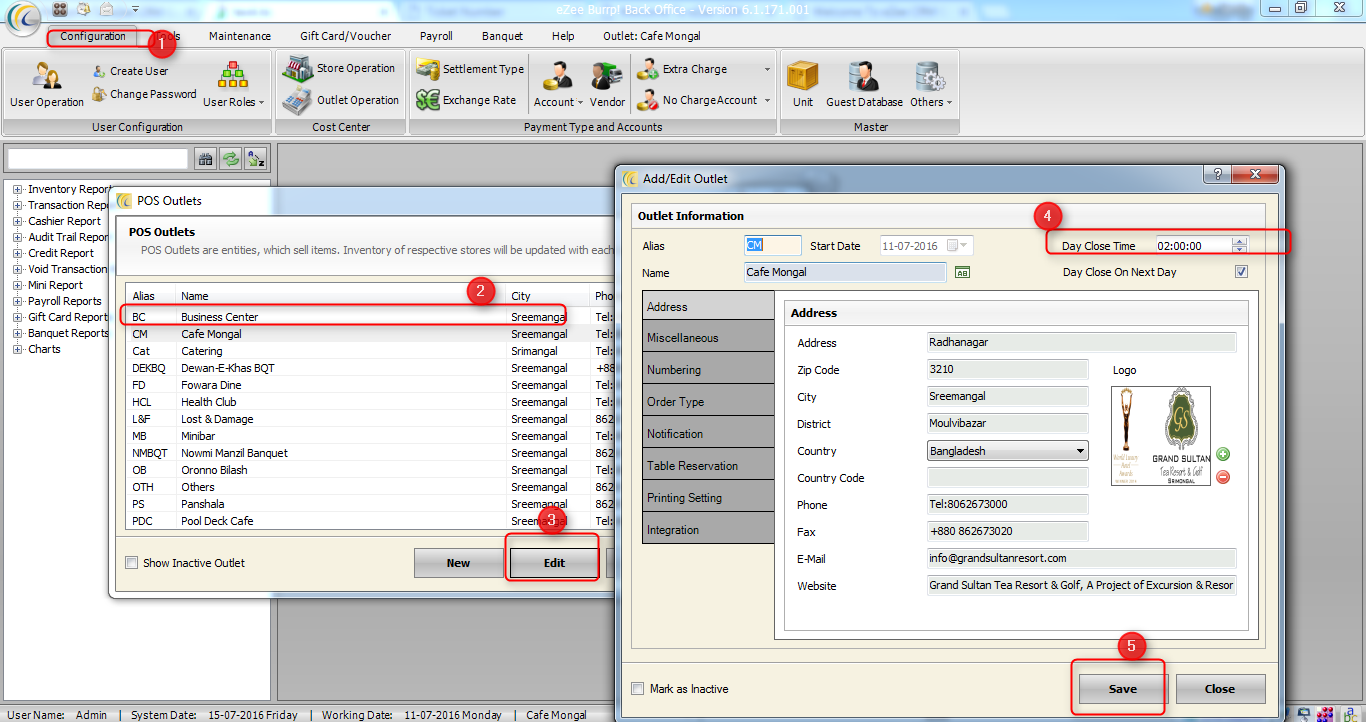The image size is (1366, 722).
Task: Open the Store Operation tool
Action: point(338,69)
